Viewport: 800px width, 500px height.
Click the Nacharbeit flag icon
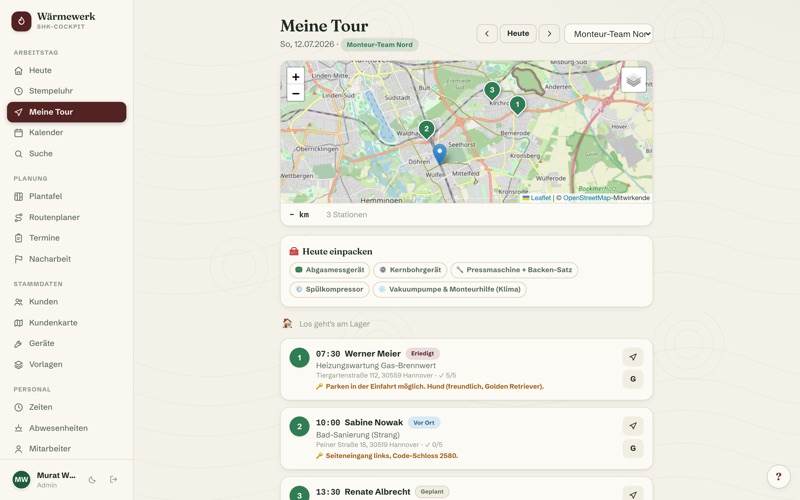pyautogui.click(x=18, y=259)
